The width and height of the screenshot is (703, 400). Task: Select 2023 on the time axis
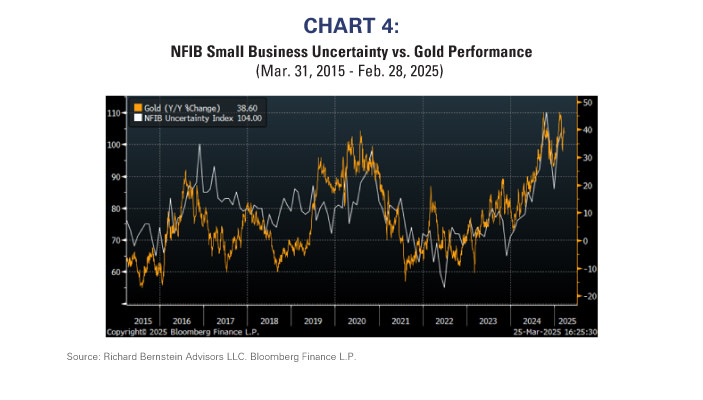click(488, 319)
